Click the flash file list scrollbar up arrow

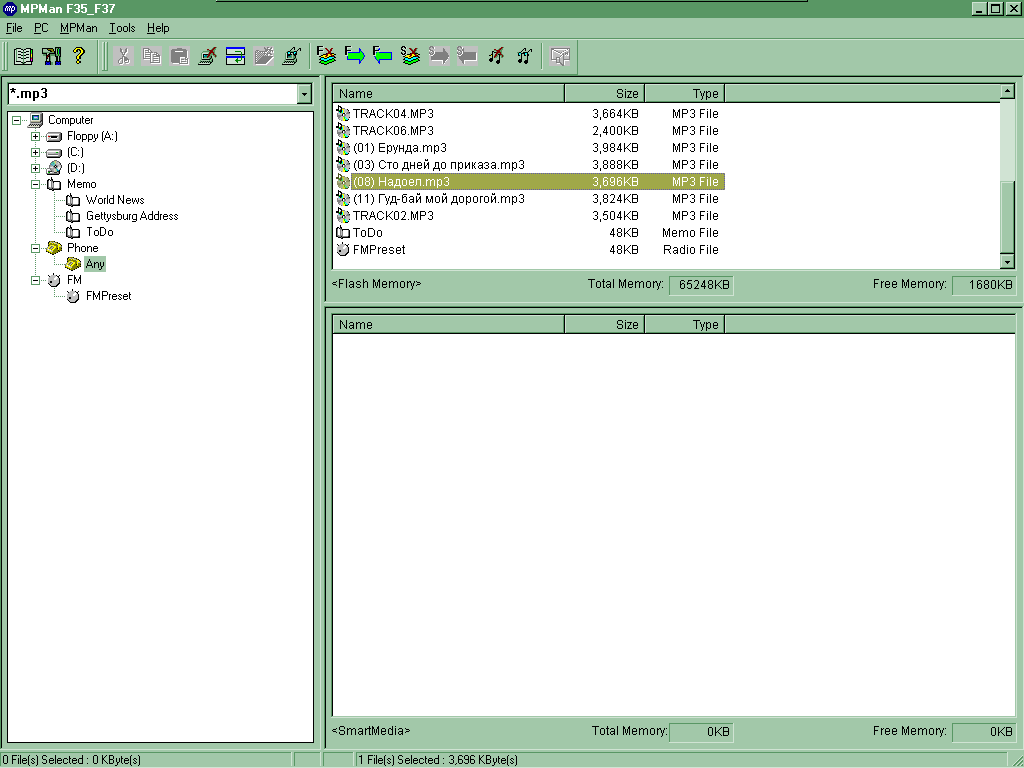click(x=1007, y=92)
